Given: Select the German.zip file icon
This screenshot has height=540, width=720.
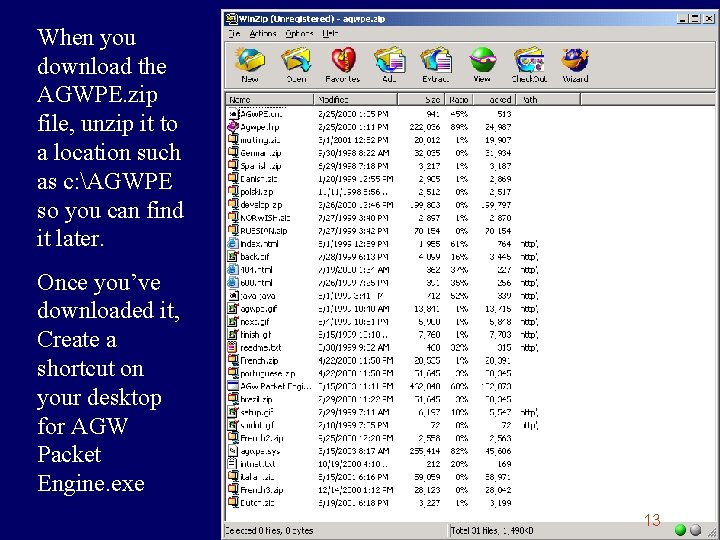Looking at the screenshot, I should (x=233, y=152).
